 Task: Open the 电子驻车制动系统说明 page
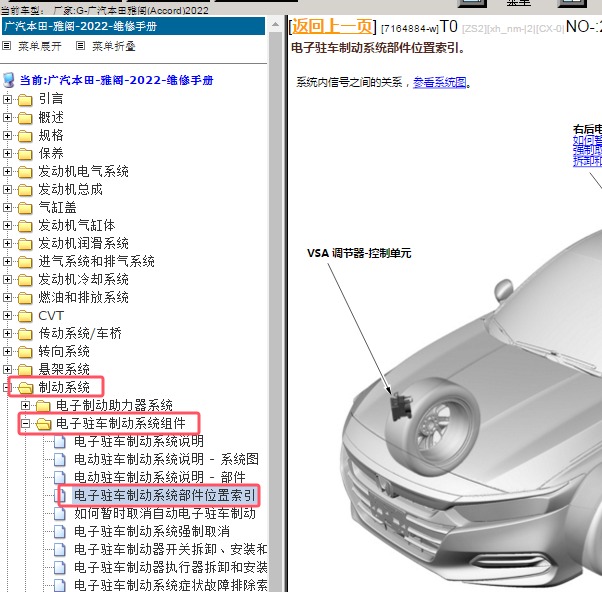click(x=139, y=442)
